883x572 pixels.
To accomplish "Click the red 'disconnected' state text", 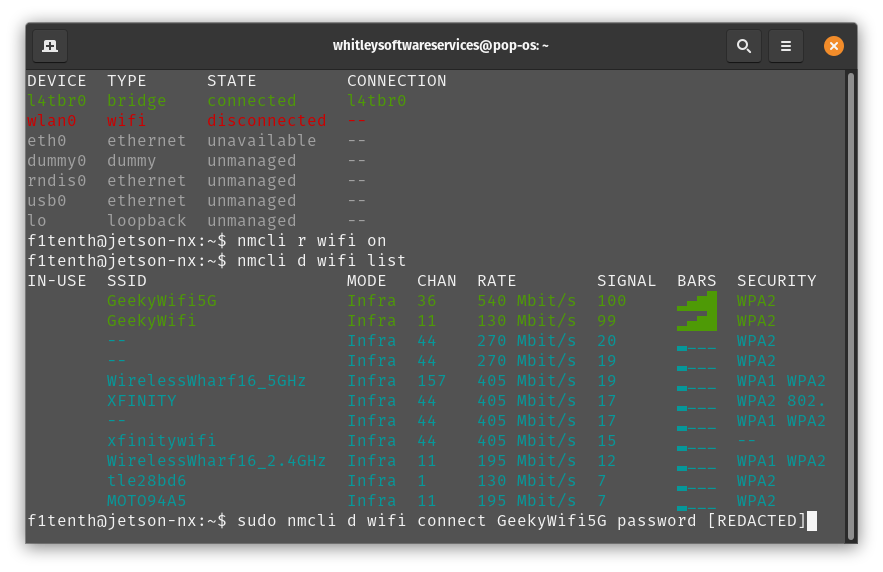I will 266,120.
